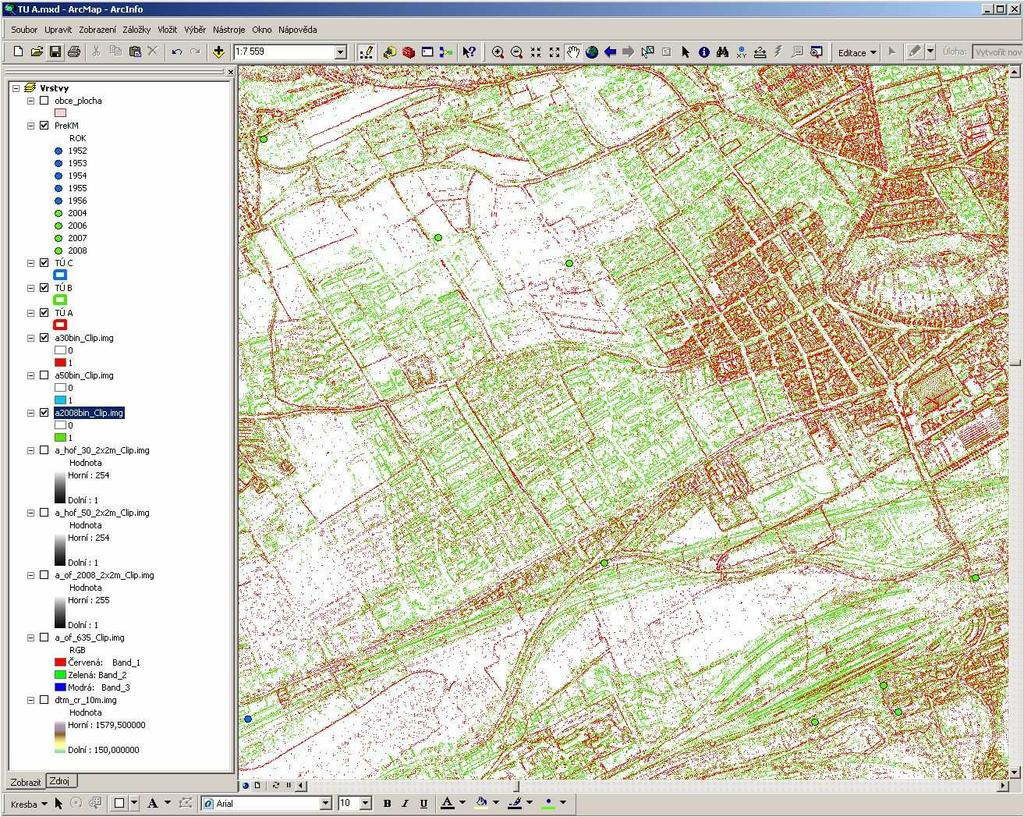Open the ModelBuilder window
This screenshot has height=817, width=1024.
click(447, 52)
